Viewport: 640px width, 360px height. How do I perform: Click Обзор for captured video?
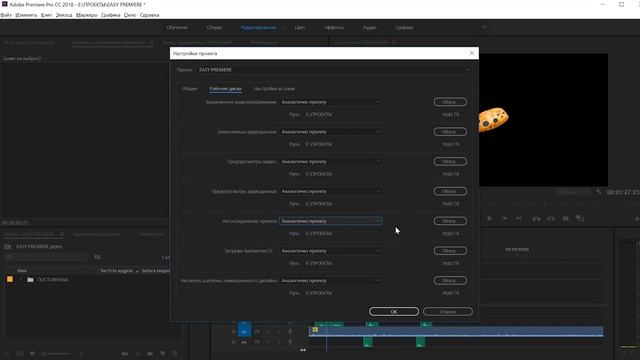pyautogui.click(x=450, y=102)
